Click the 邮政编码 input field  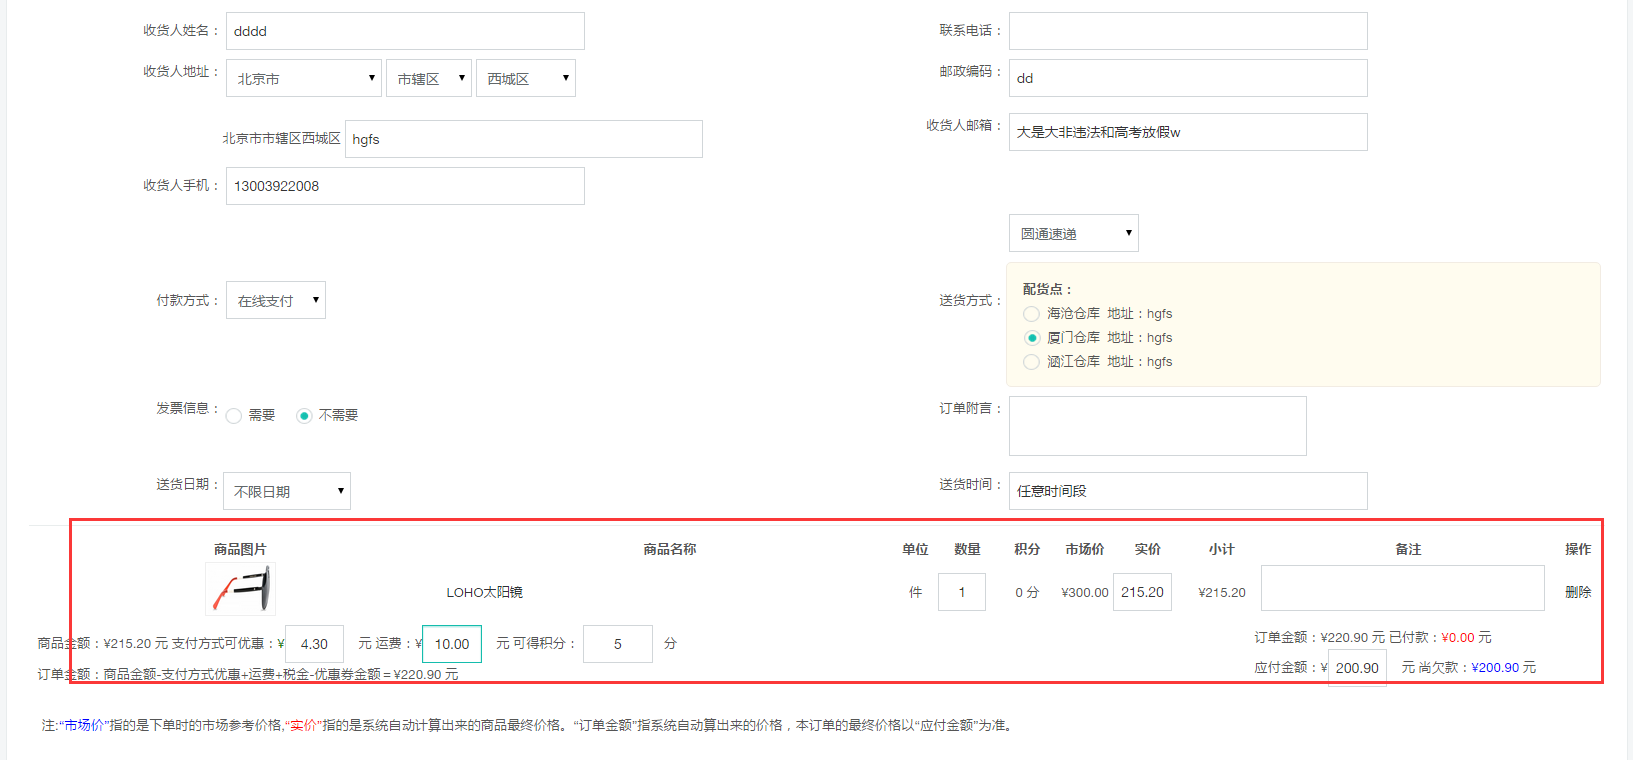coord(1188,78)
